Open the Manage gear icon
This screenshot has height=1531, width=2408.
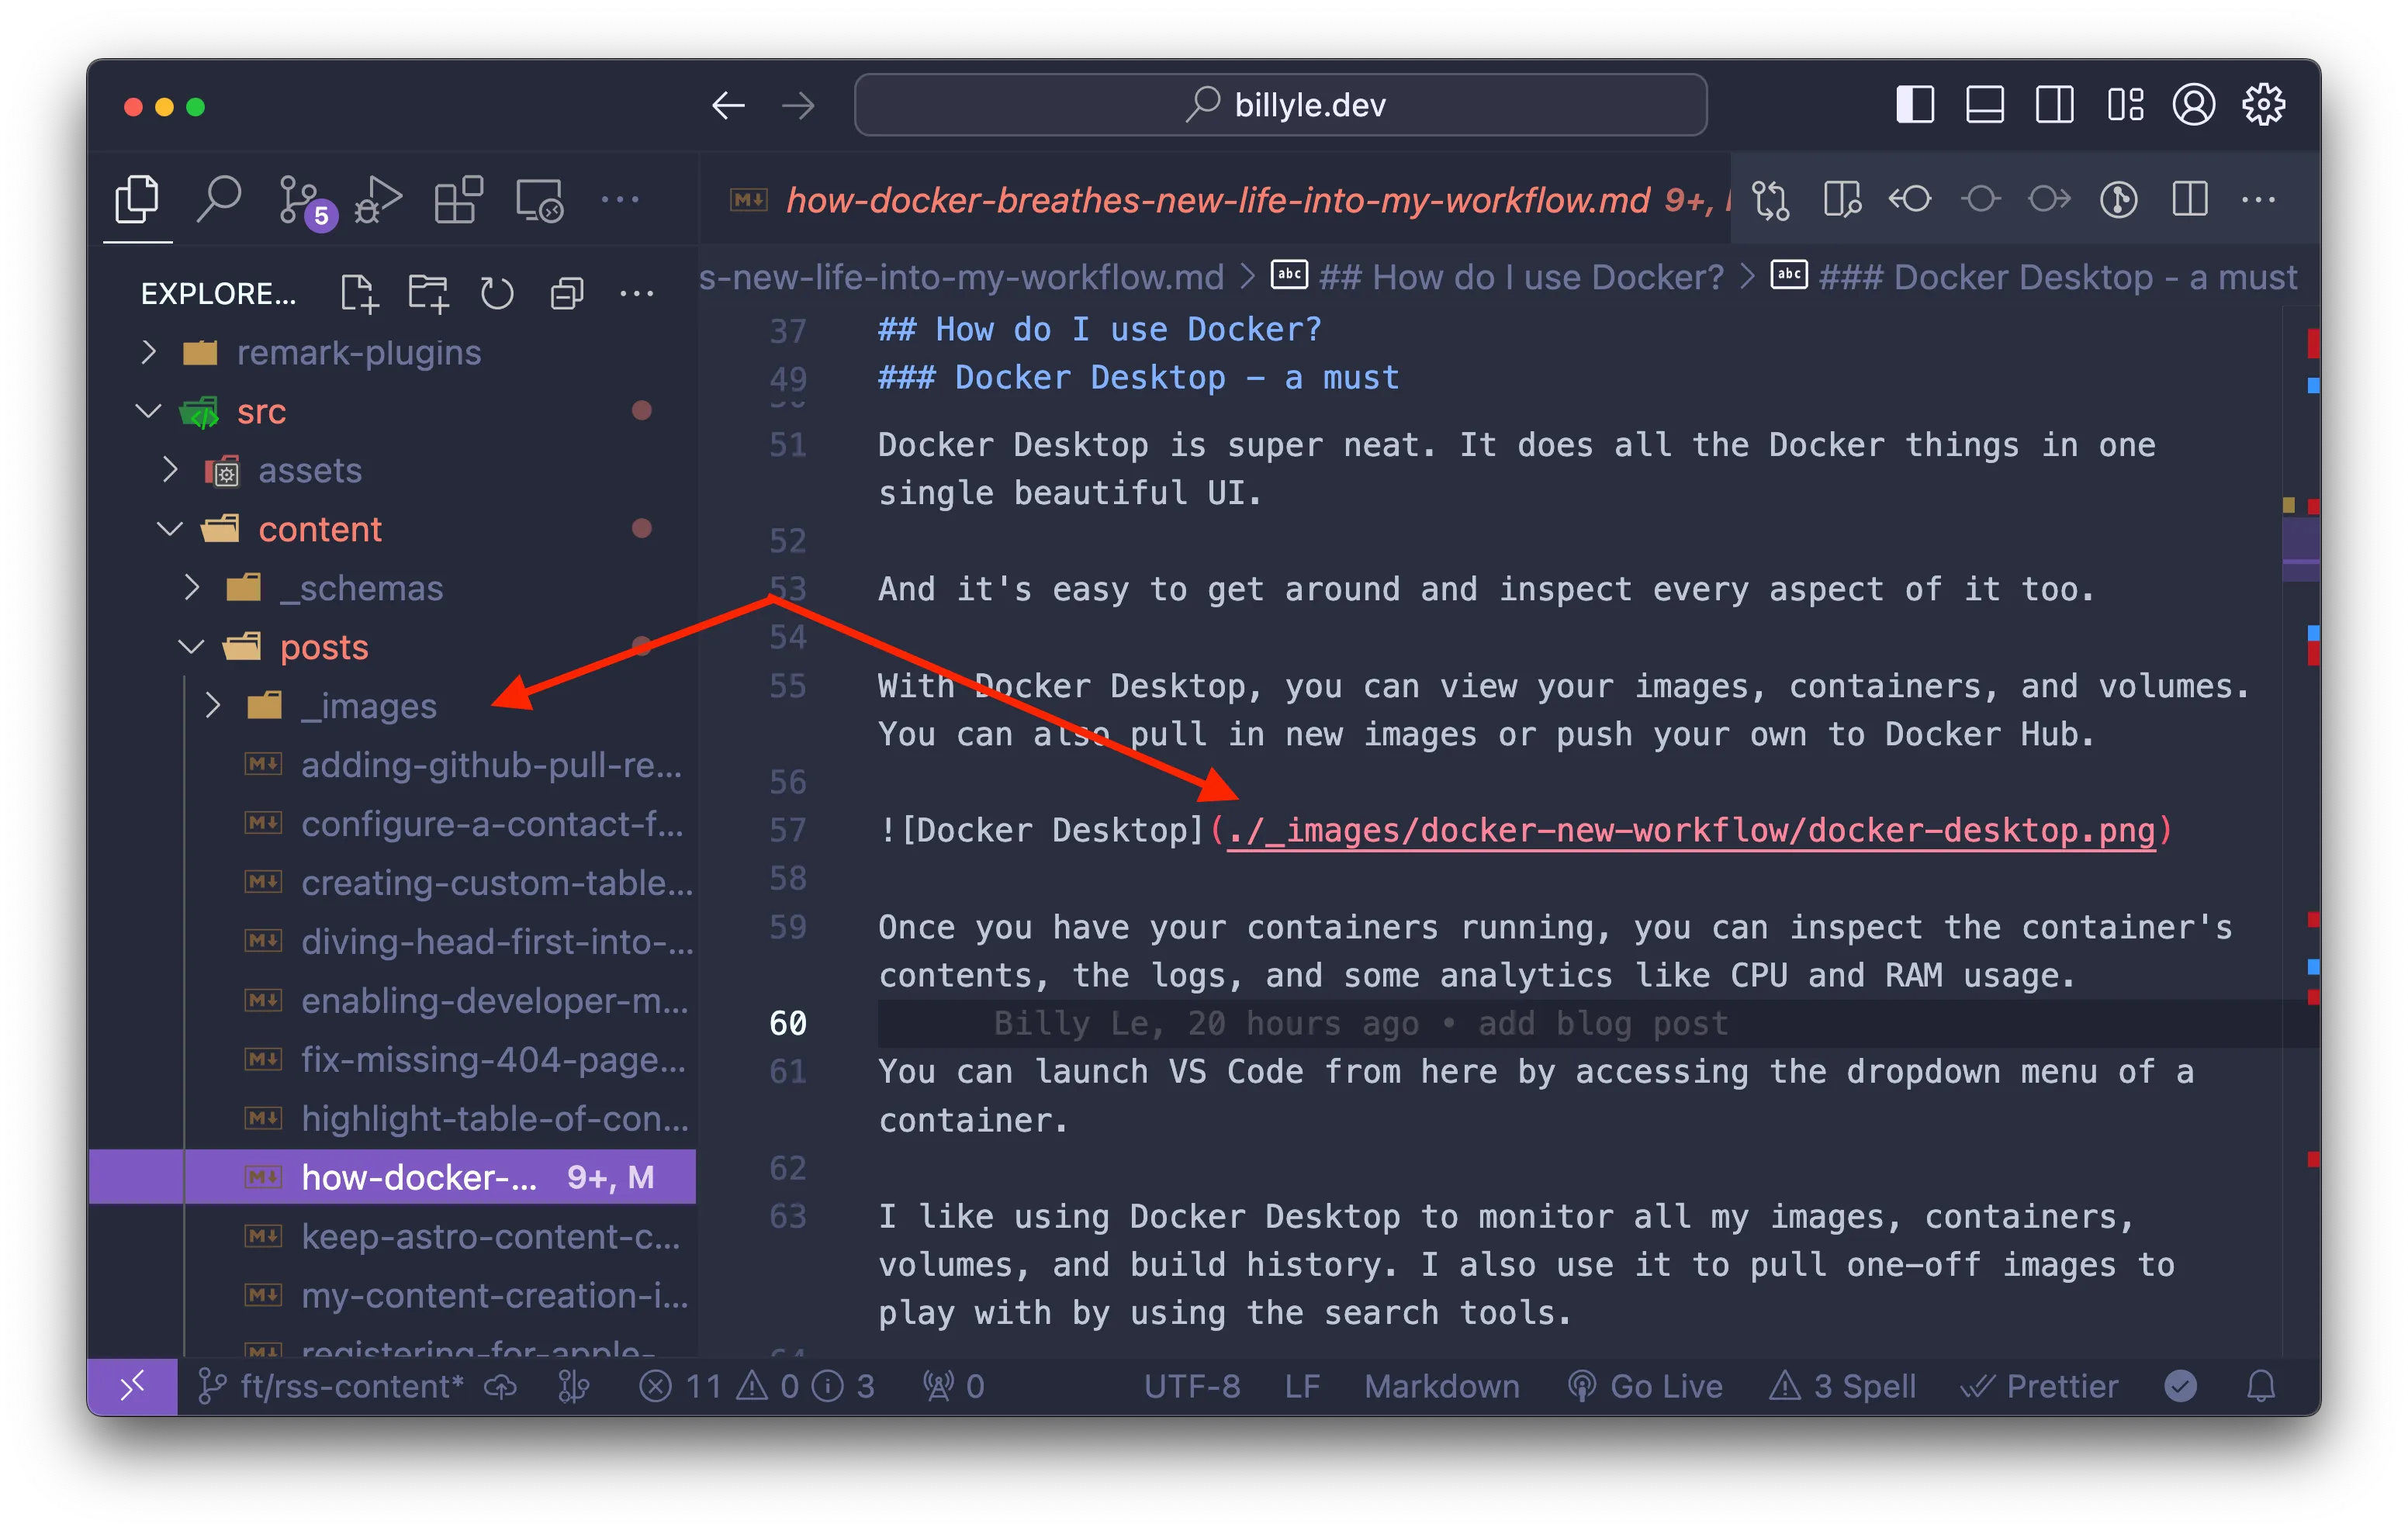[x=2263, y=105]
